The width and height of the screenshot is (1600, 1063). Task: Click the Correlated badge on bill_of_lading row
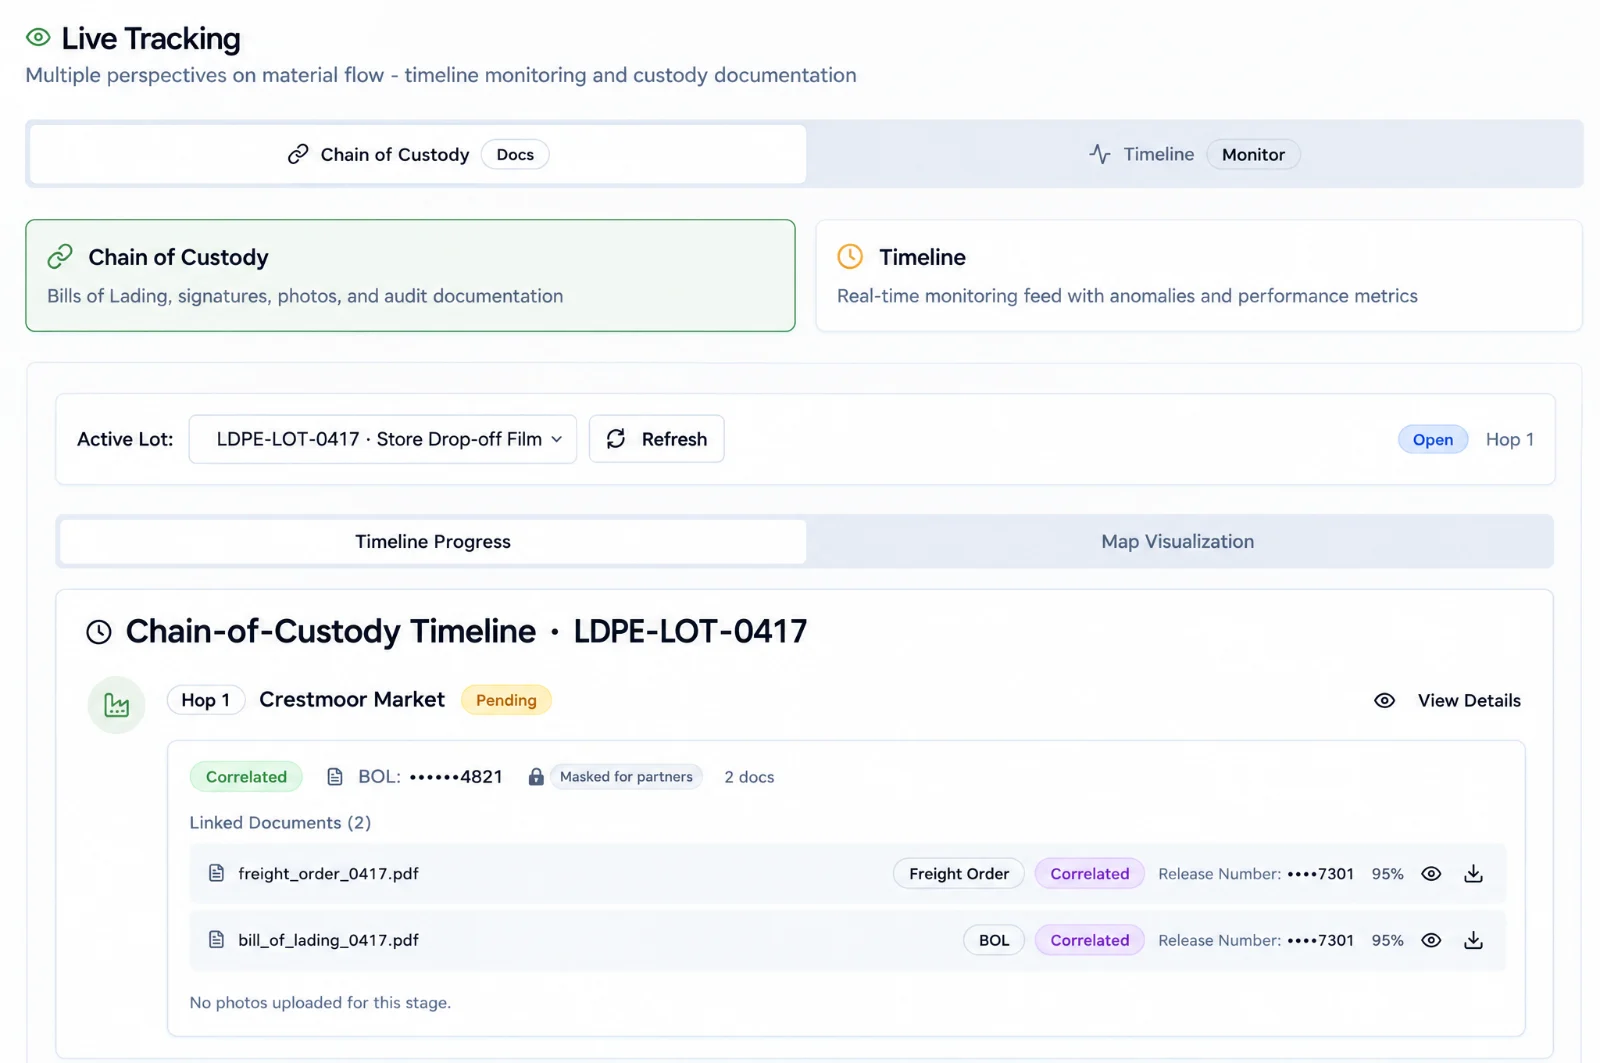pyautogui.click(x=1090, y=941)
